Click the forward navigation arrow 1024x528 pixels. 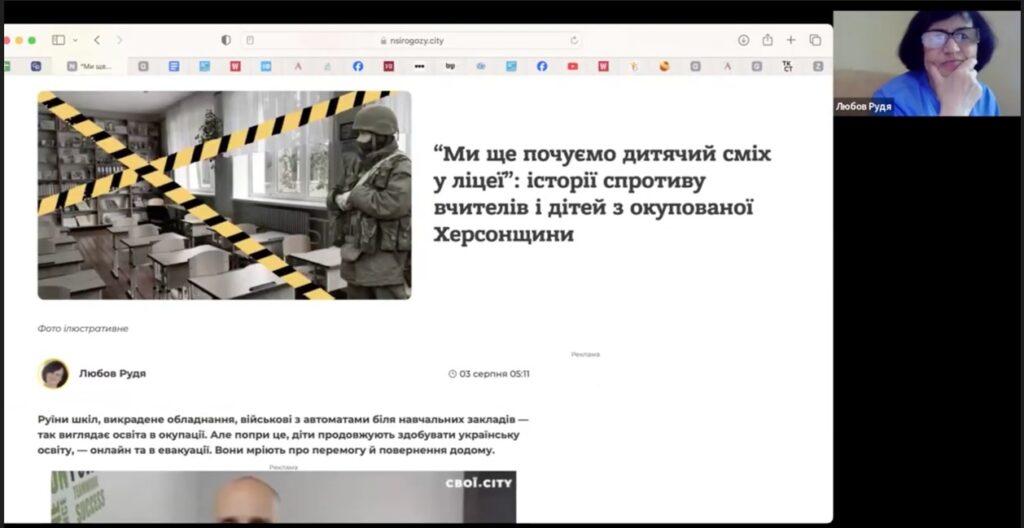tap(119, 40)
